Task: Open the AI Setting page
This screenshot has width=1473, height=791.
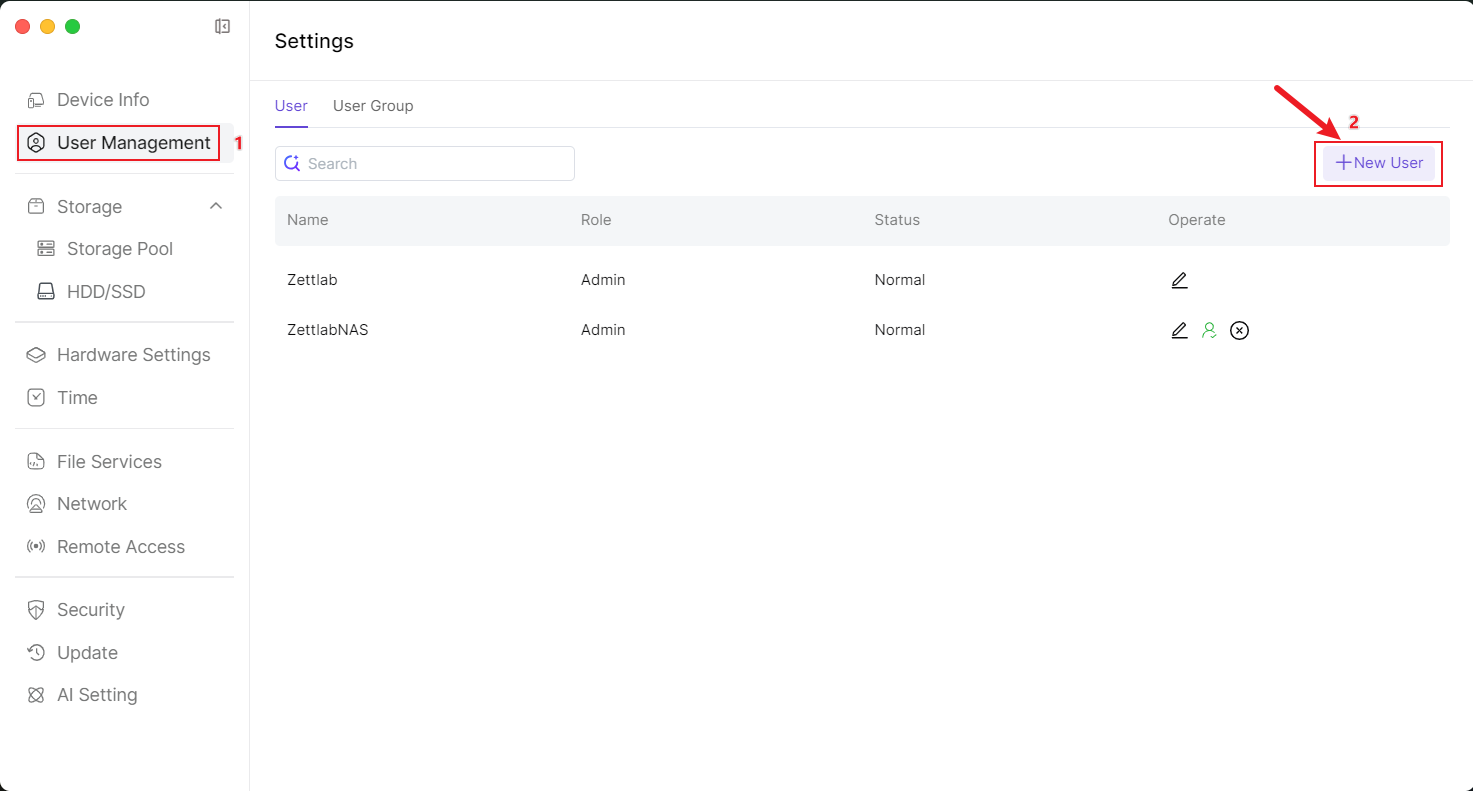Action: tap(97, 695)
